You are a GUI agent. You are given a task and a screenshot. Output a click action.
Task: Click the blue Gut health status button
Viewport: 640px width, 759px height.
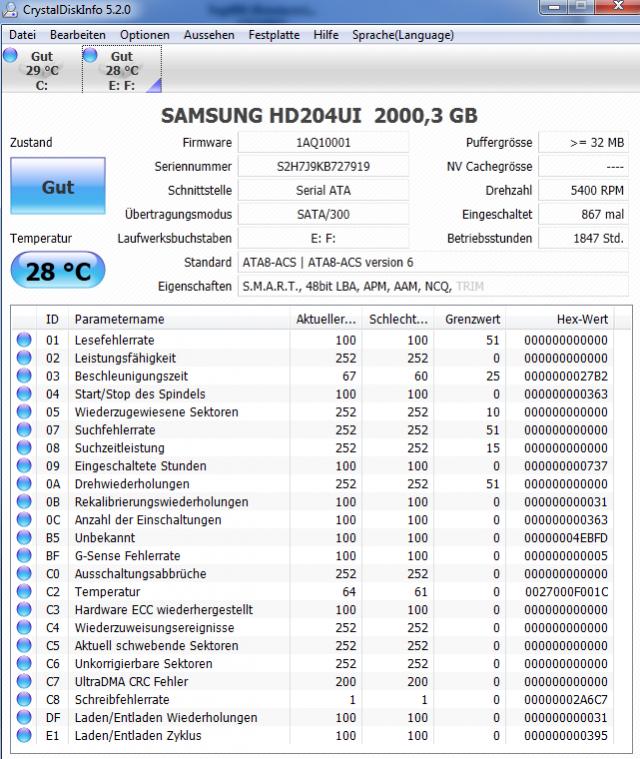[x=58, y=186]
